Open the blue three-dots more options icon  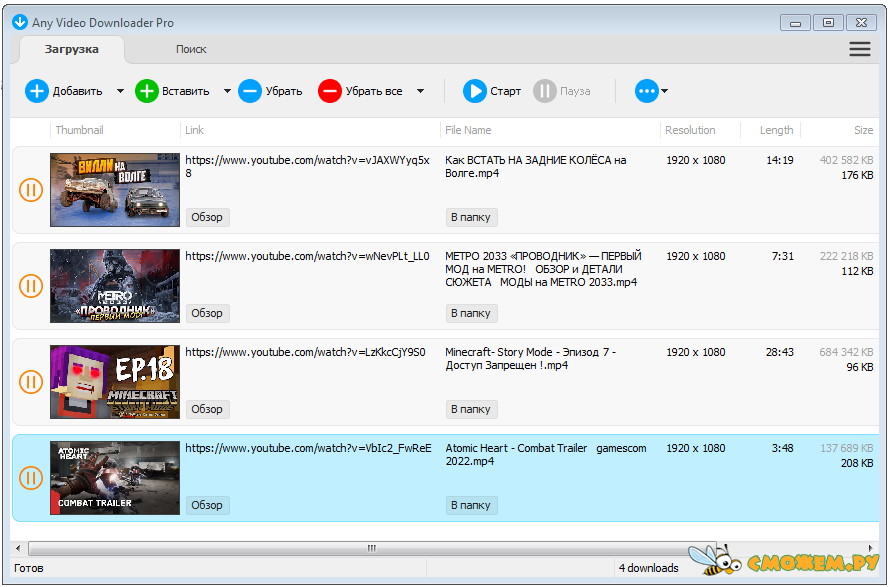[x=646, y=91]
